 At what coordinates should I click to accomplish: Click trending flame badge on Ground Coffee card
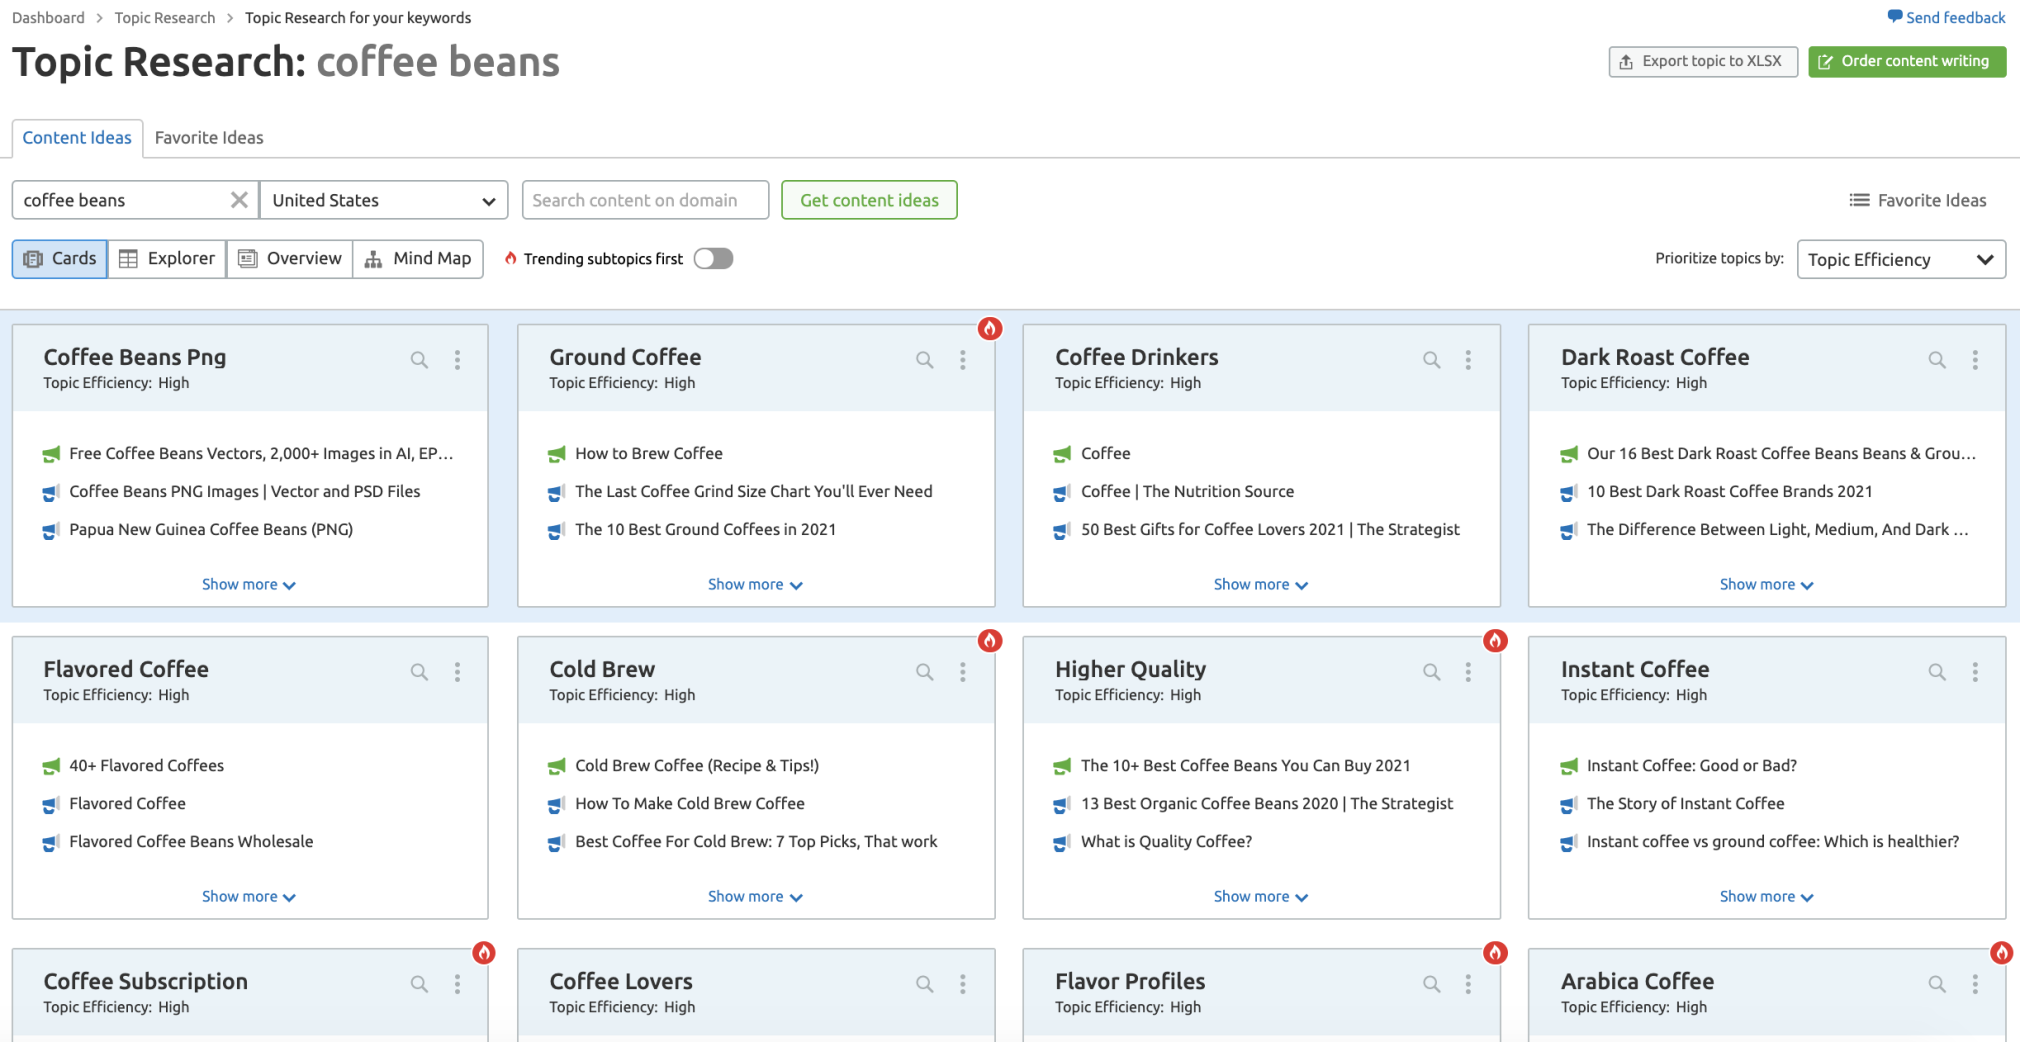[990, 328]
